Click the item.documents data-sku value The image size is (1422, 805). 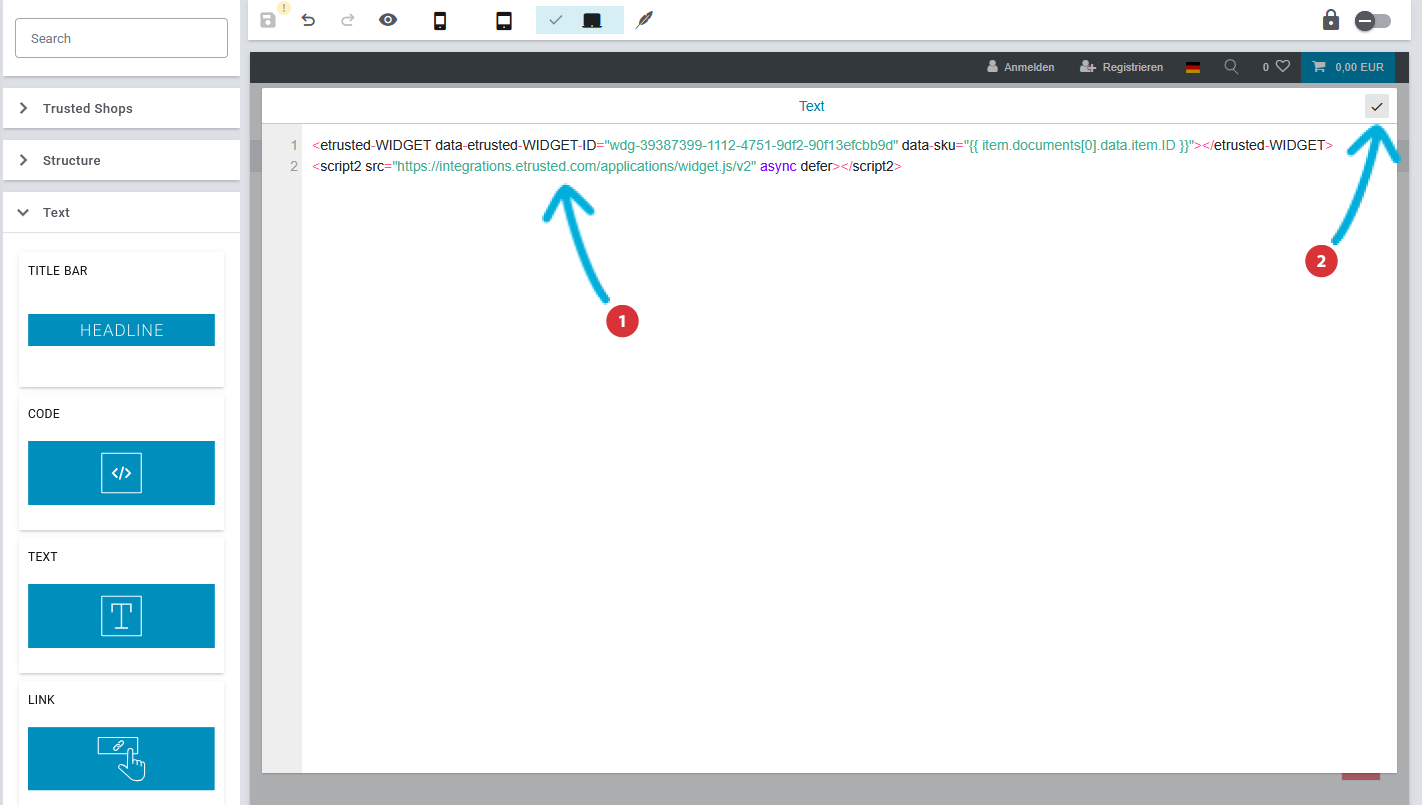[x=1080, y=145]
